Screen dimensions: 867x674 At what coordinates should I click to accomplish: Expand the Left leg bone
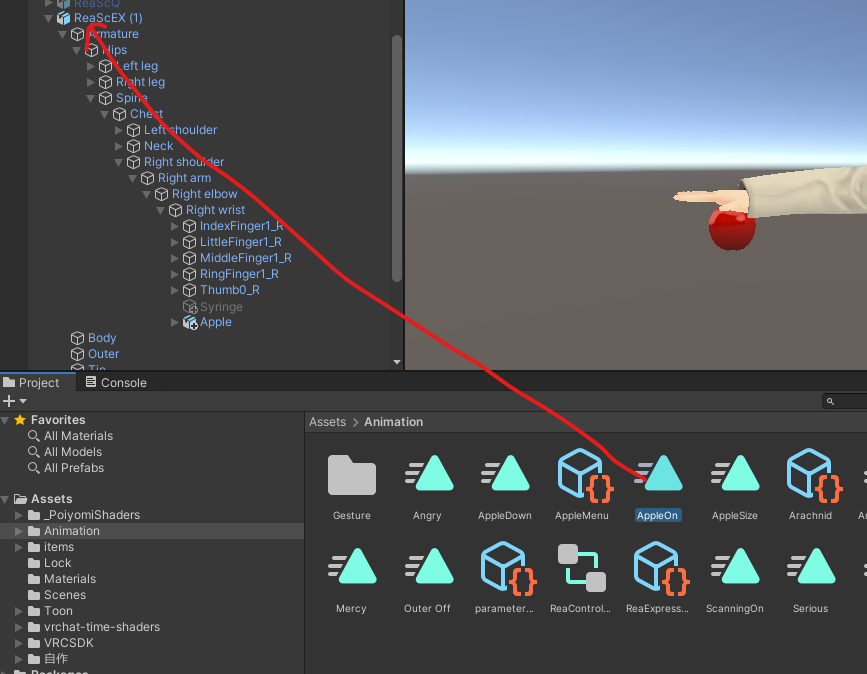coord(91,66)
